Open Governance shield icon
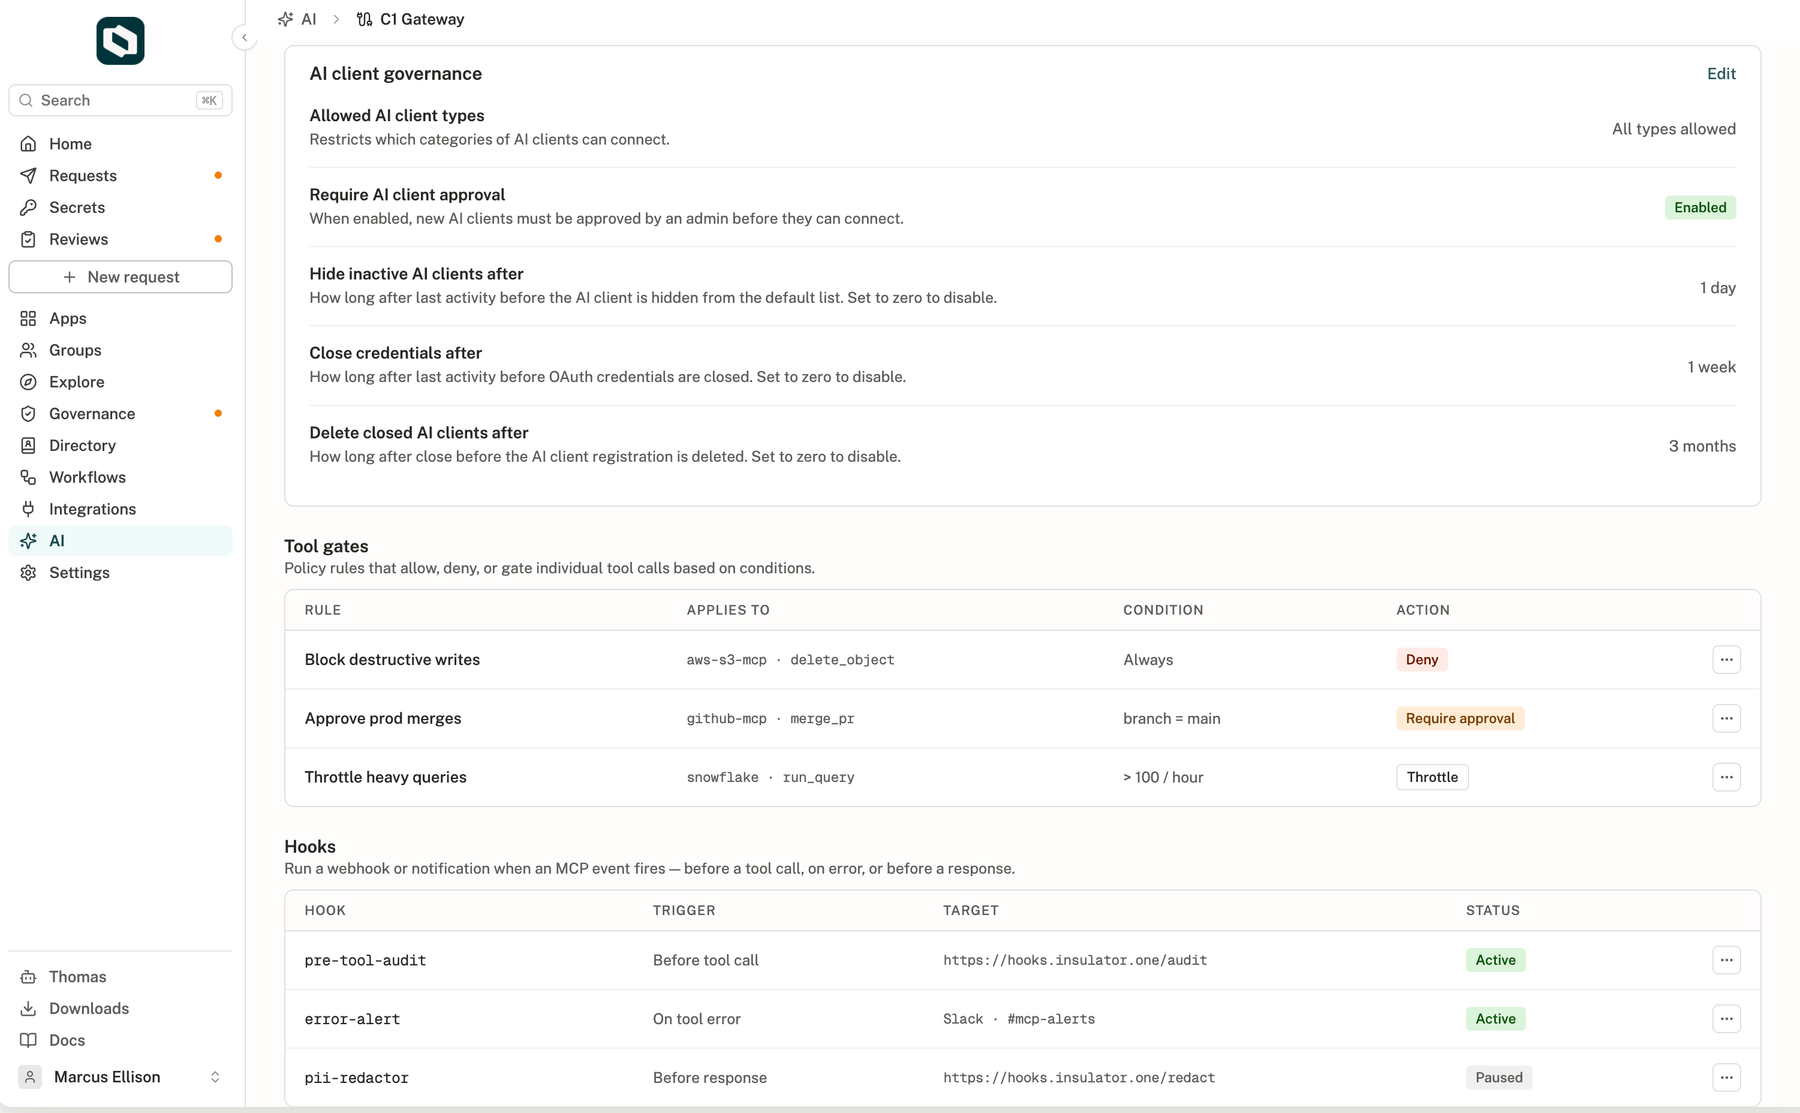The width and height of the screenshot is (1800, 1113). pyautogui.click(x=28, y=414)
